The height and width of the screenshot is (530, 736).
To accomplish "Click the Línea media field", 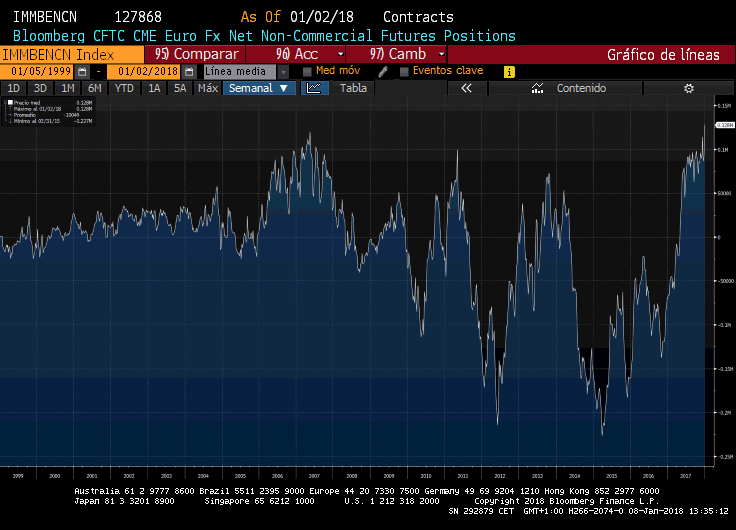I will click(240, 72).
